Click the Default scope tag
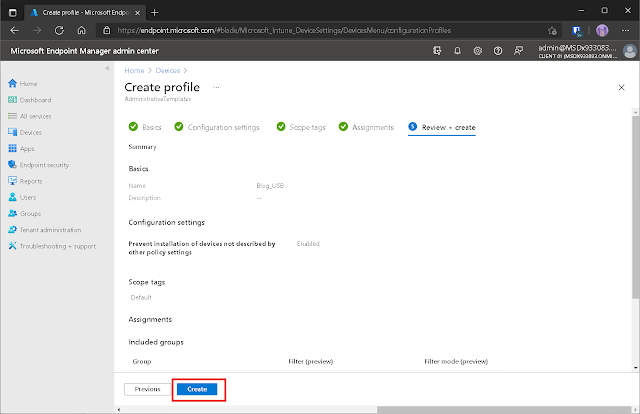Screen dimensions: 640x414 (x=141, y=297)
